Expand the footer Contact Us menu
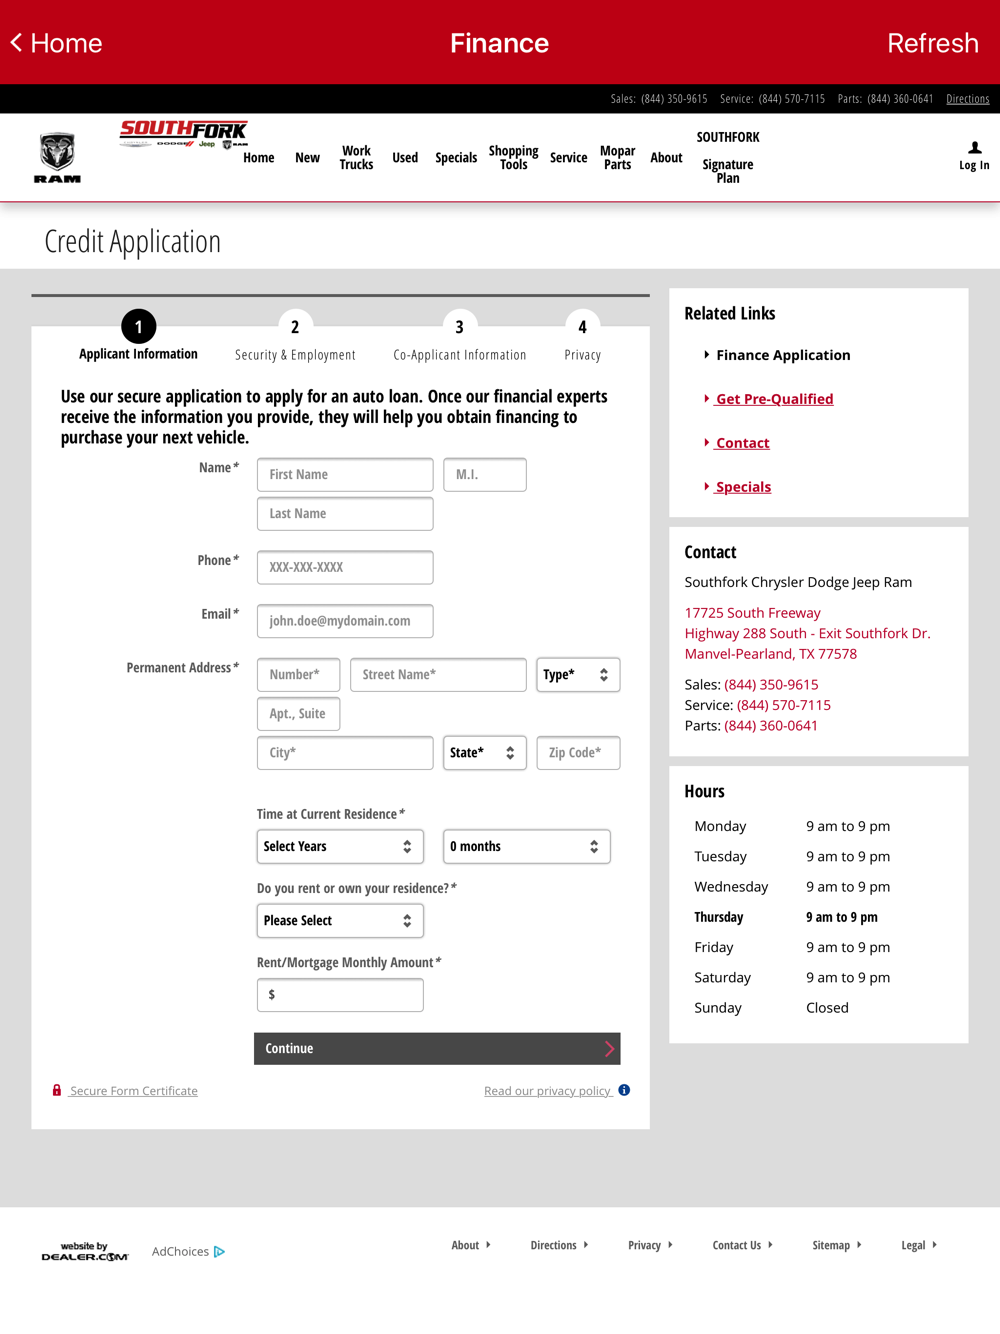 (x=742, y=1245)
